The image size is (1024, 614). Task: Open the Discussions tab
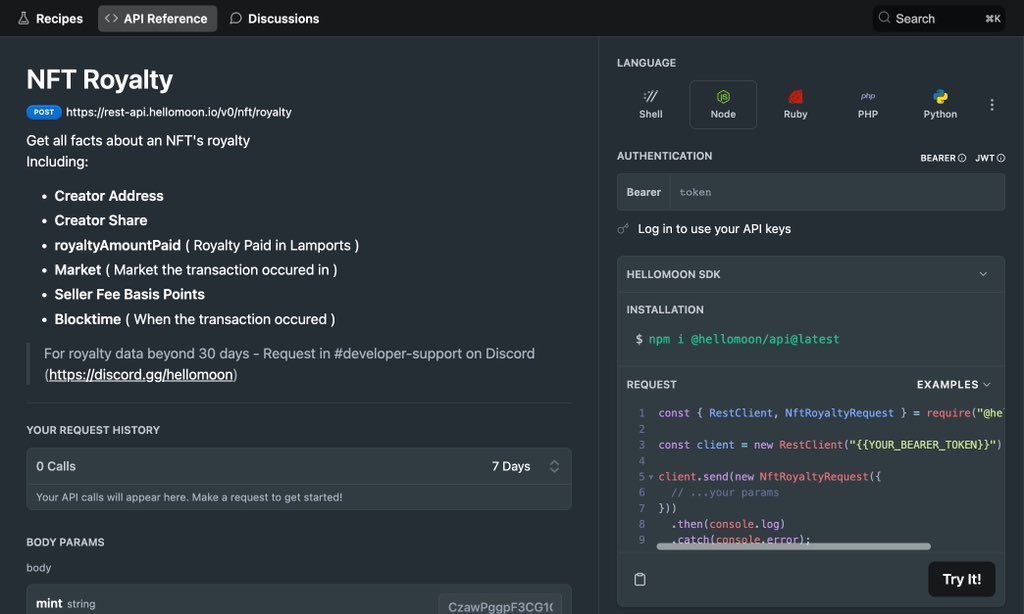click(274, 18)
